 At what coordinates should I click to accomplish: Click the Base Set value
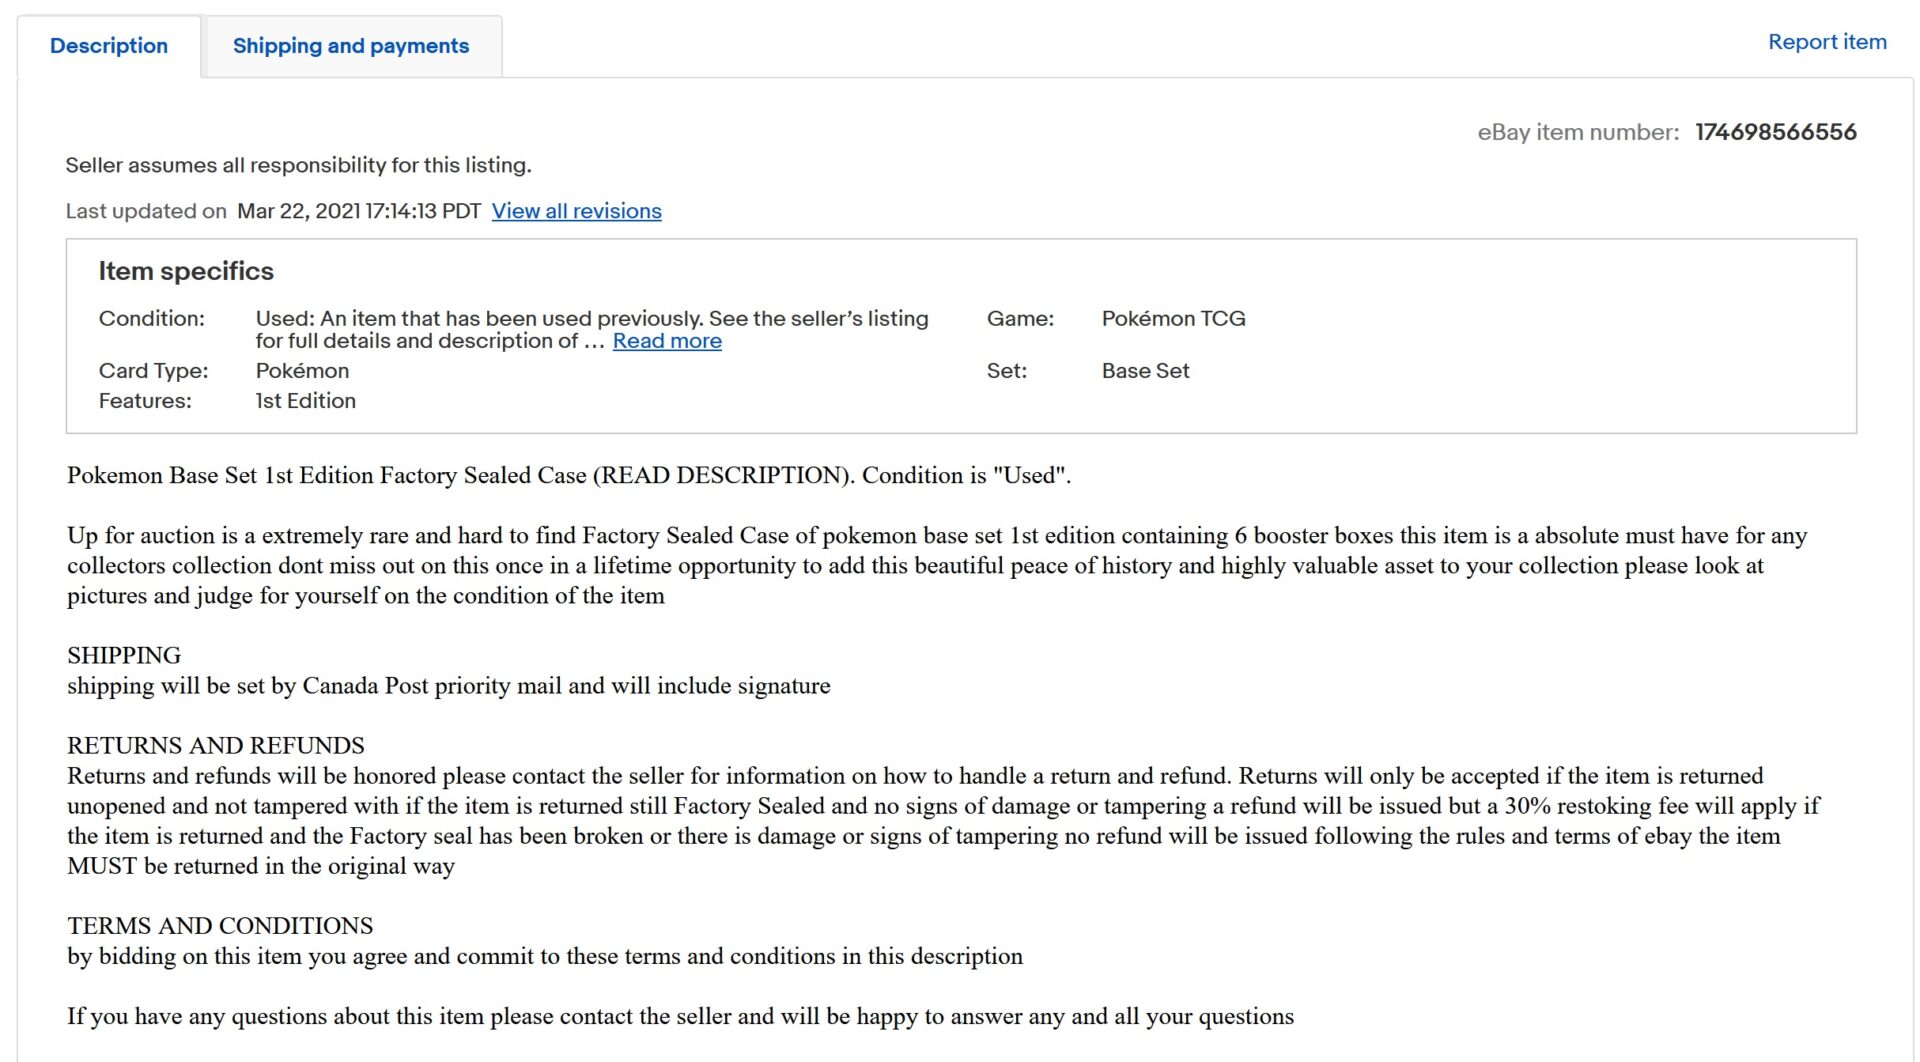coord(1145,370)
